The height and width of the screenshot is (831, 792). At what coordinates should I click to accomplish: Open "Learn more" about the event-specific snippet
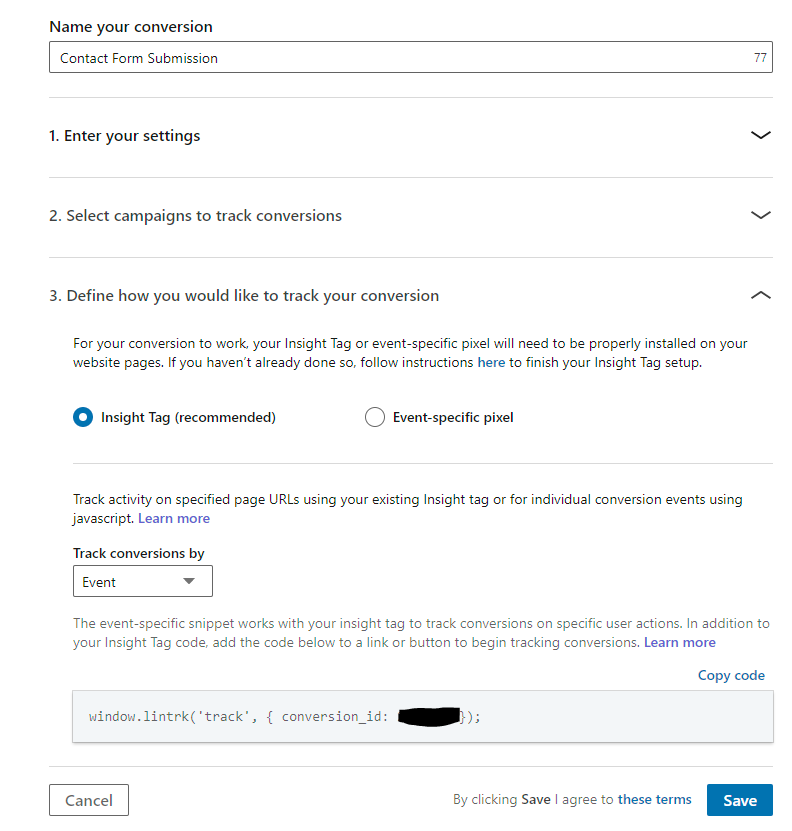(x=680, y=642)
